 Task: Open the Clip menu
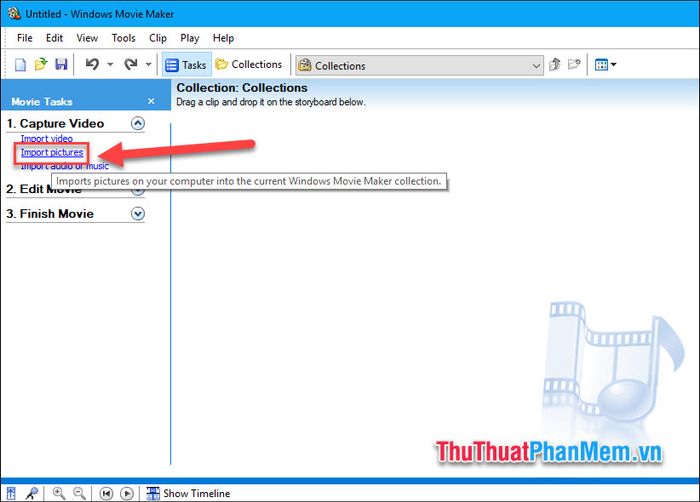pyautogui.click(x=158, y=38)
